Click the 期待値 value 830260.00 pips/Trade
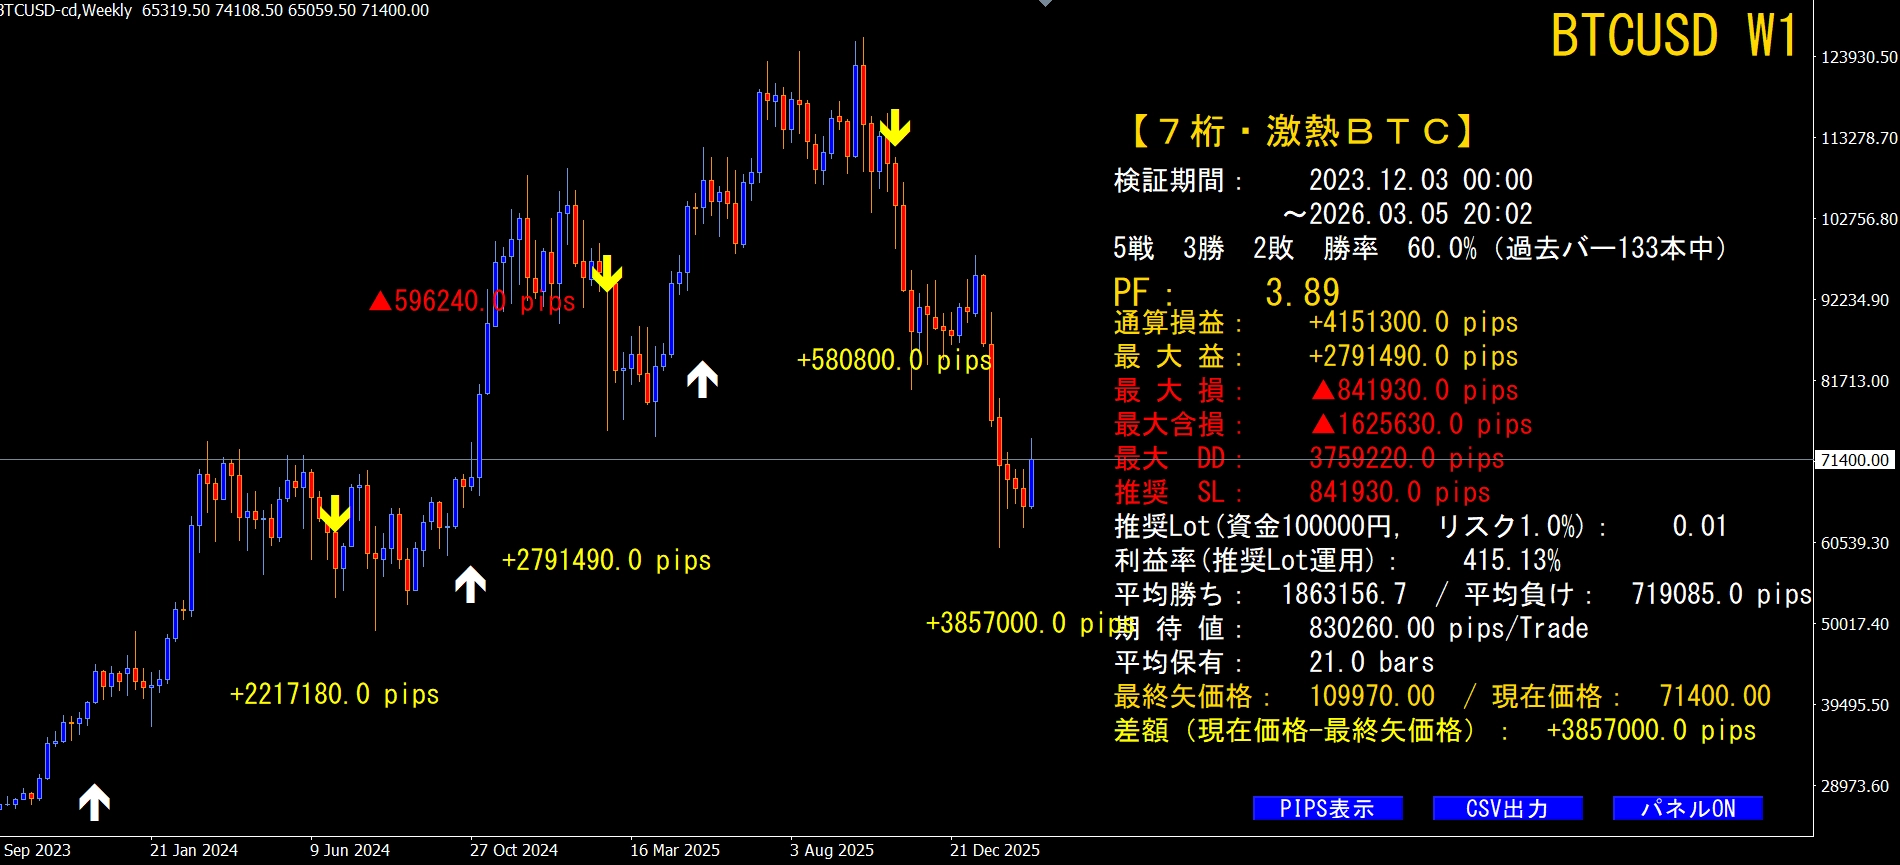1900x865 pixels. pos(1449,628)
